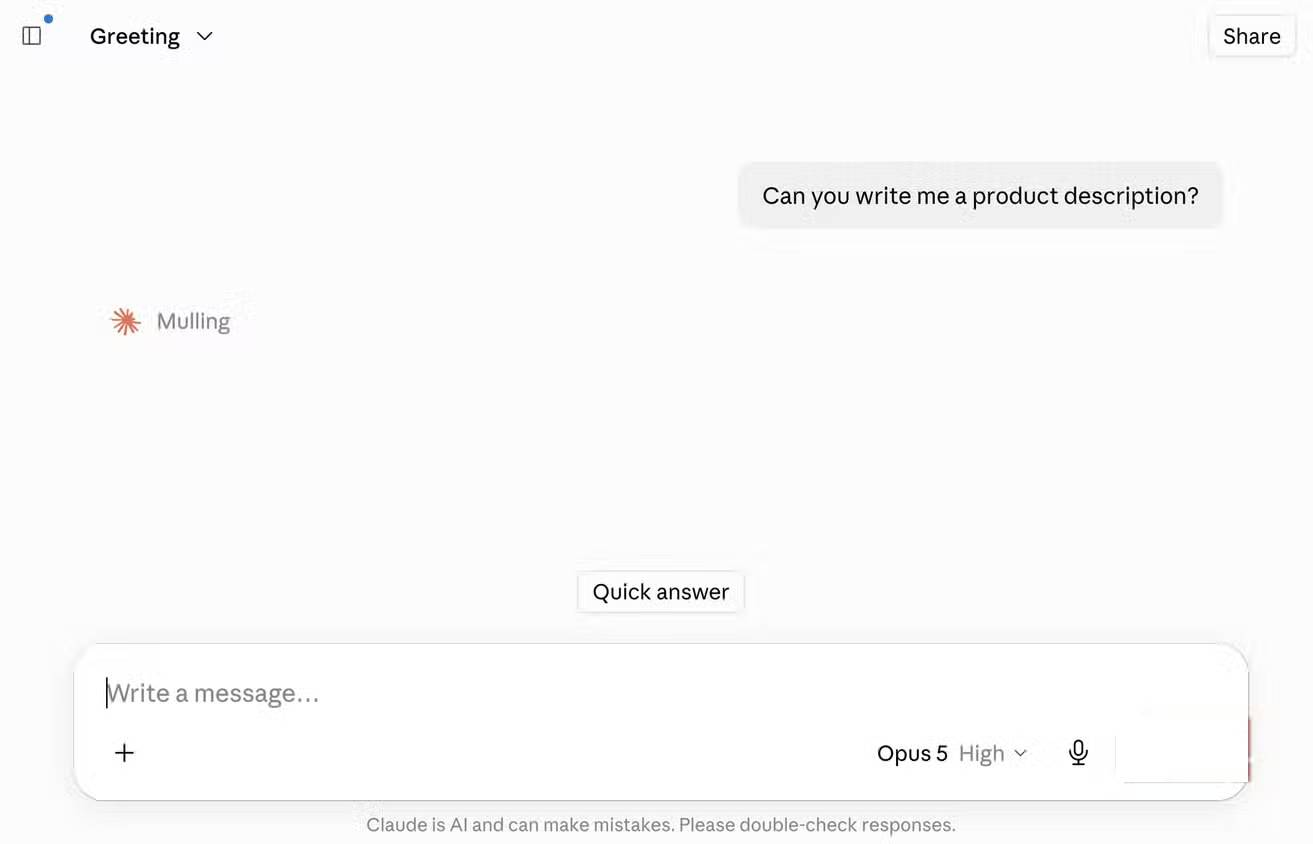Click the orange Claude spark icon

[x=125, y=321]
